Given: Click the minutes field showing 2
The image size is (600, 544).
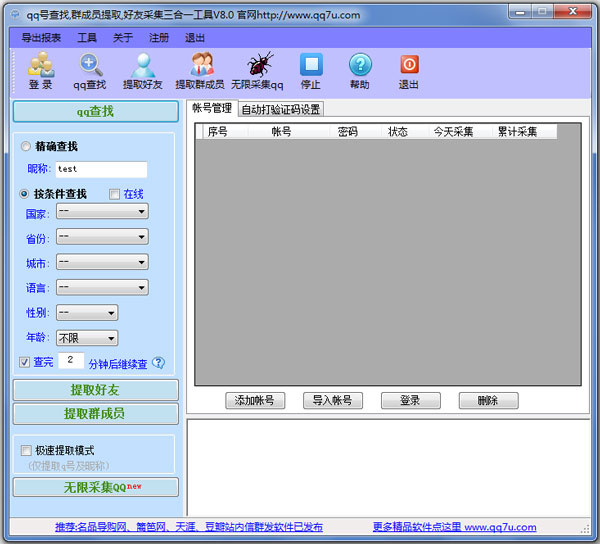Looking at the screenshot, I should (x=71, y=360).
